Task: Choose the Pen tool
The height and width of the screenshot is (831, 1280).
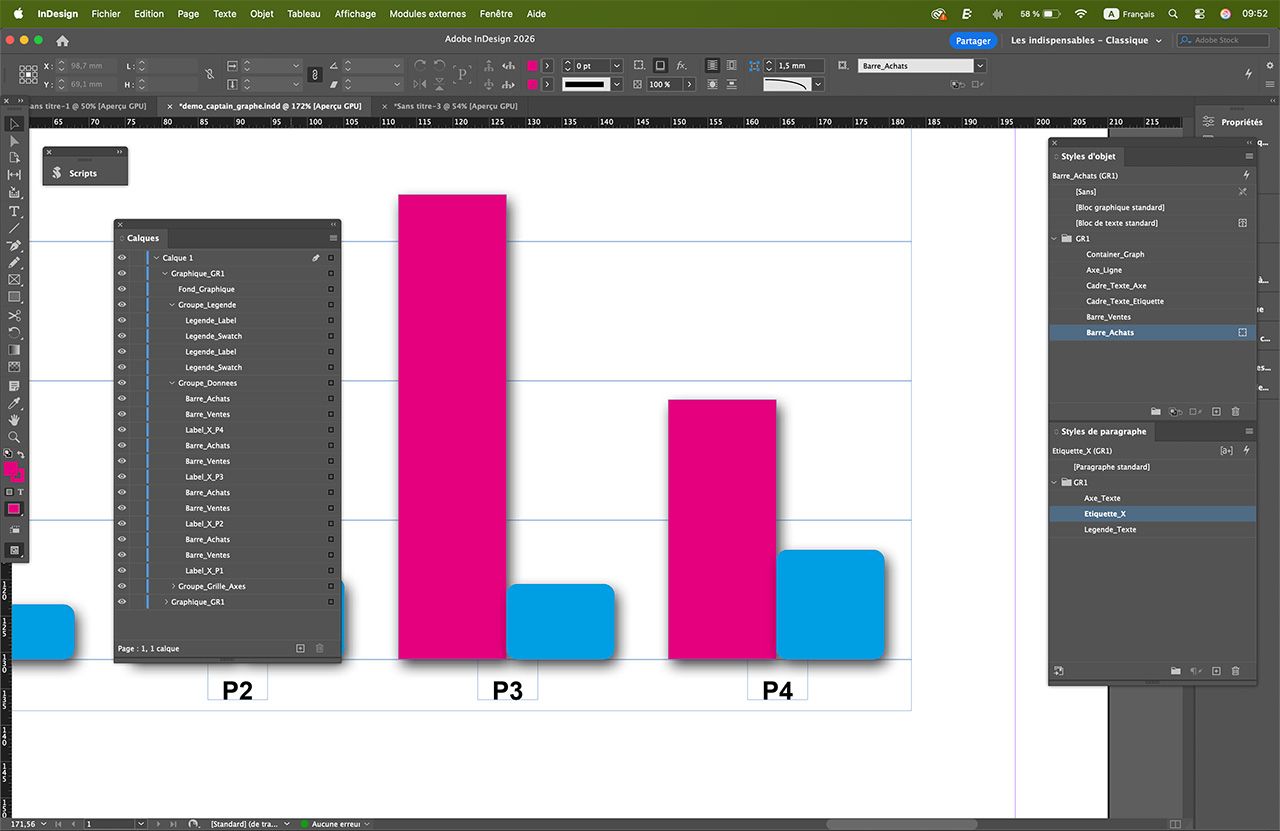Action: click(14, 245)
